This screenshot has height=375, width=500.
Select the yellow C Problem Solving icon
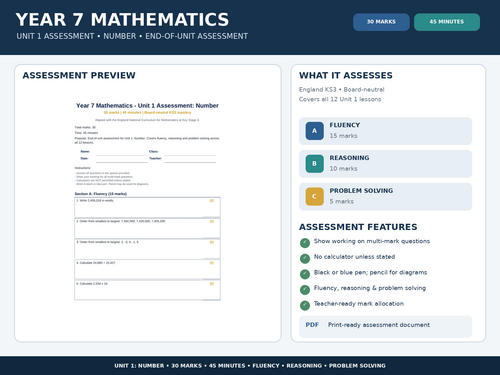coord(314,196)
